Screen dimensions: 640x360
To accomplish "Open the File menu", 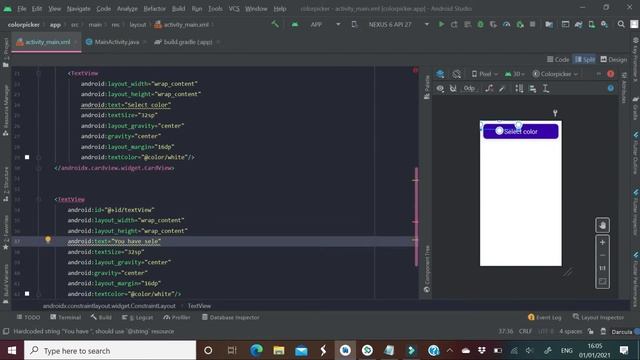I will pos(22,9).
